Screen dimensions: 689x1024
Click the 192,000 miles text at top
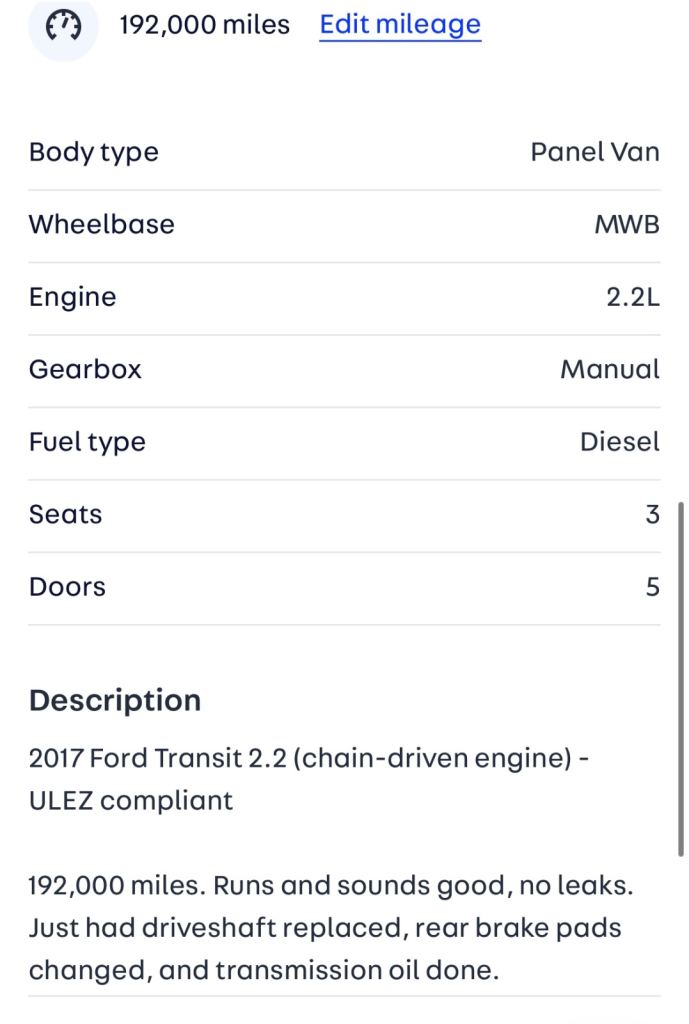click(204, 25)
